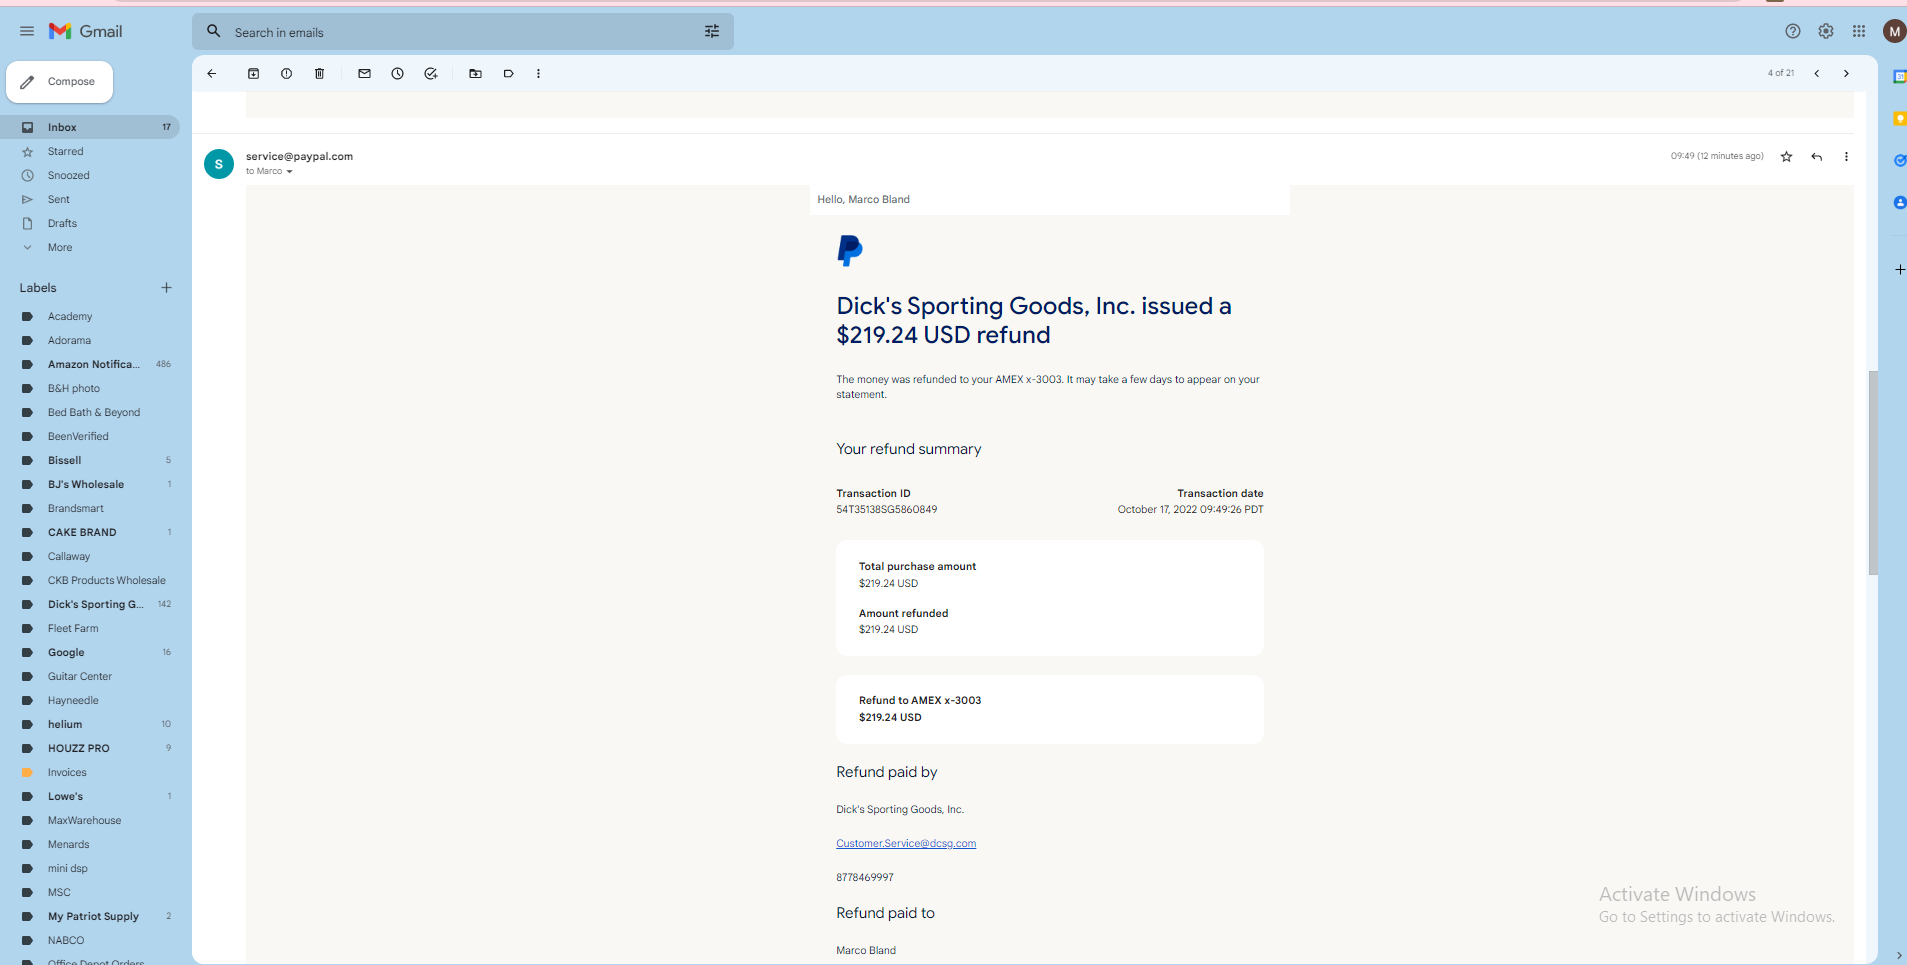Open the Labels tag icon in the toolbar
Viewport: 1907px width, 965px height.
click(509, 73)
